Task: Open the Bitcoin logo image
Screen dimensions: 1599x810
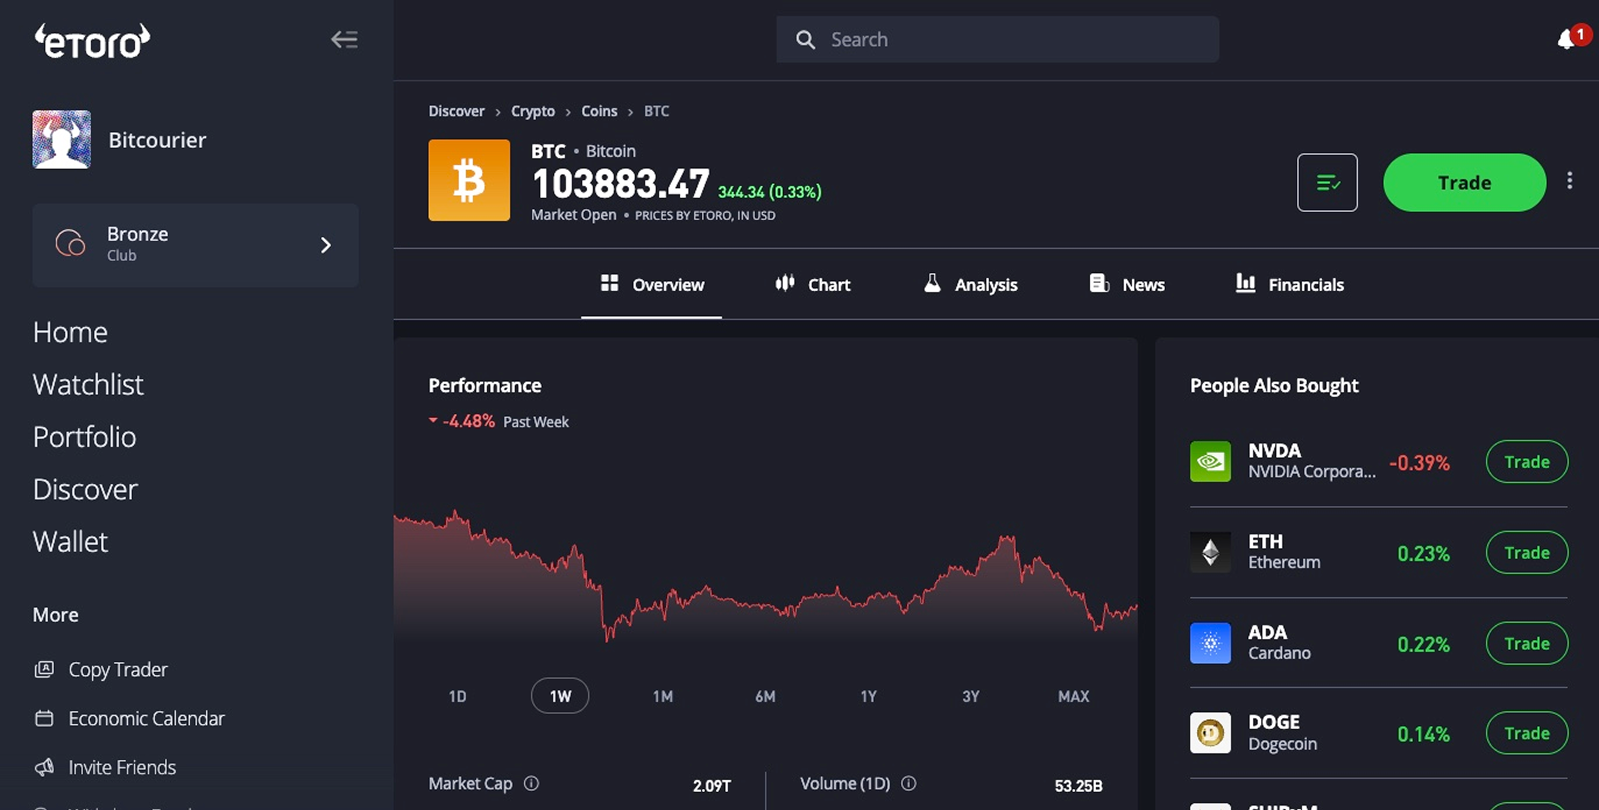Action: (469, 180)
